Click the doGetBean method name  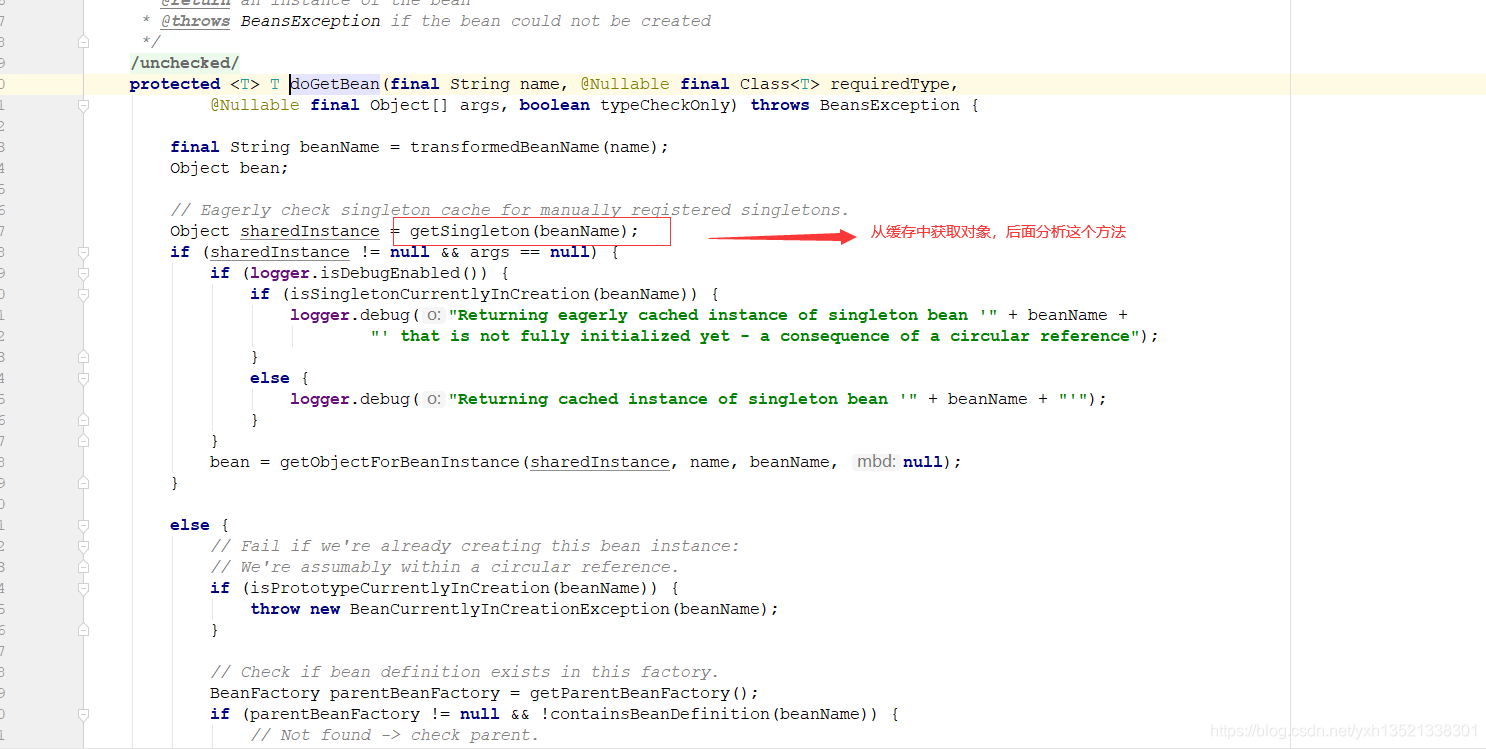(335, 84)
